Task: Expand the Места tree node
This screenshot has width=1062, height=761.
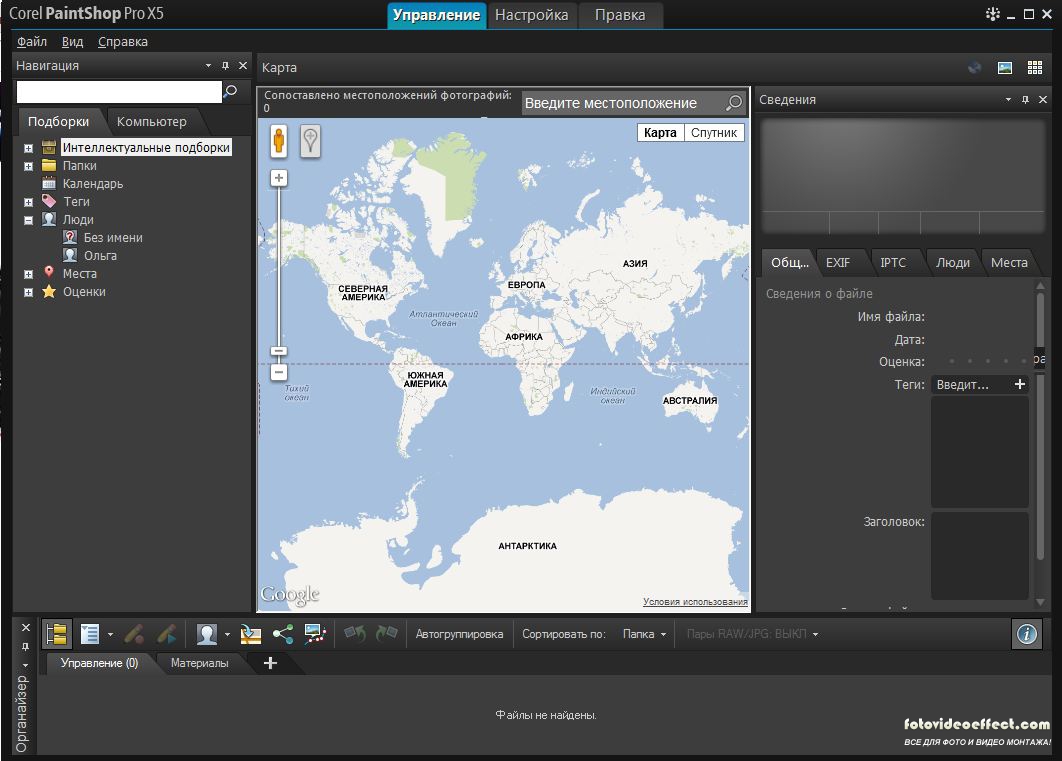Action: coord(28,274)
